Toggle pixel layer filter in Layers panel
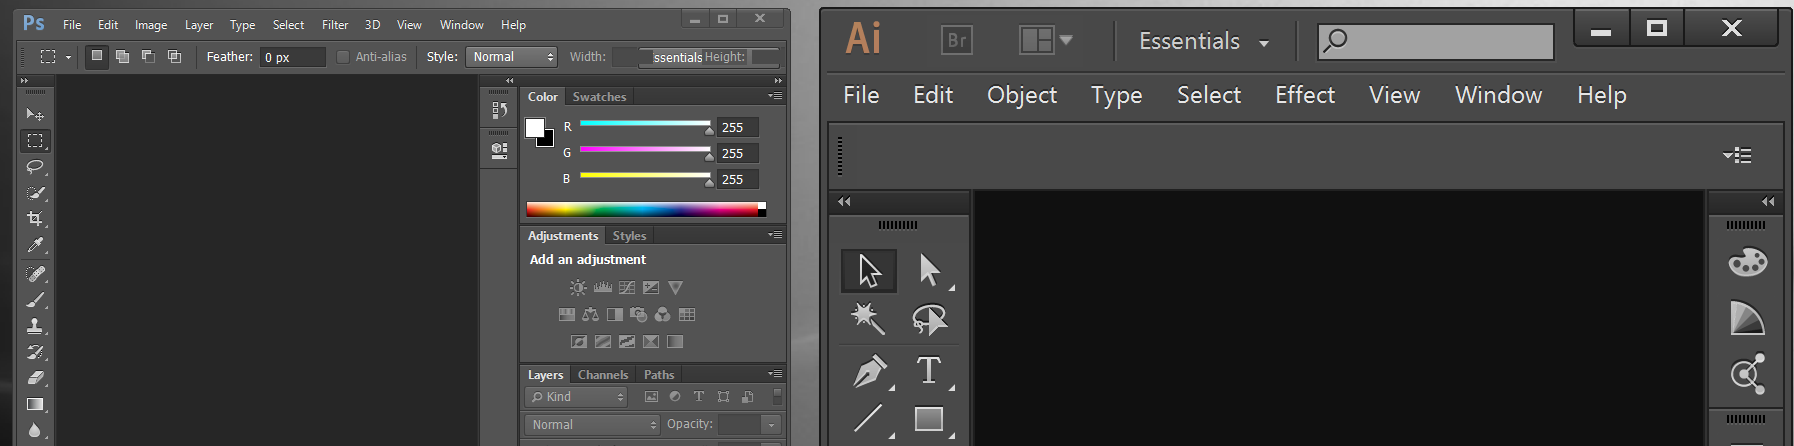The image size is (1794, 446). (x=651, y=397)
